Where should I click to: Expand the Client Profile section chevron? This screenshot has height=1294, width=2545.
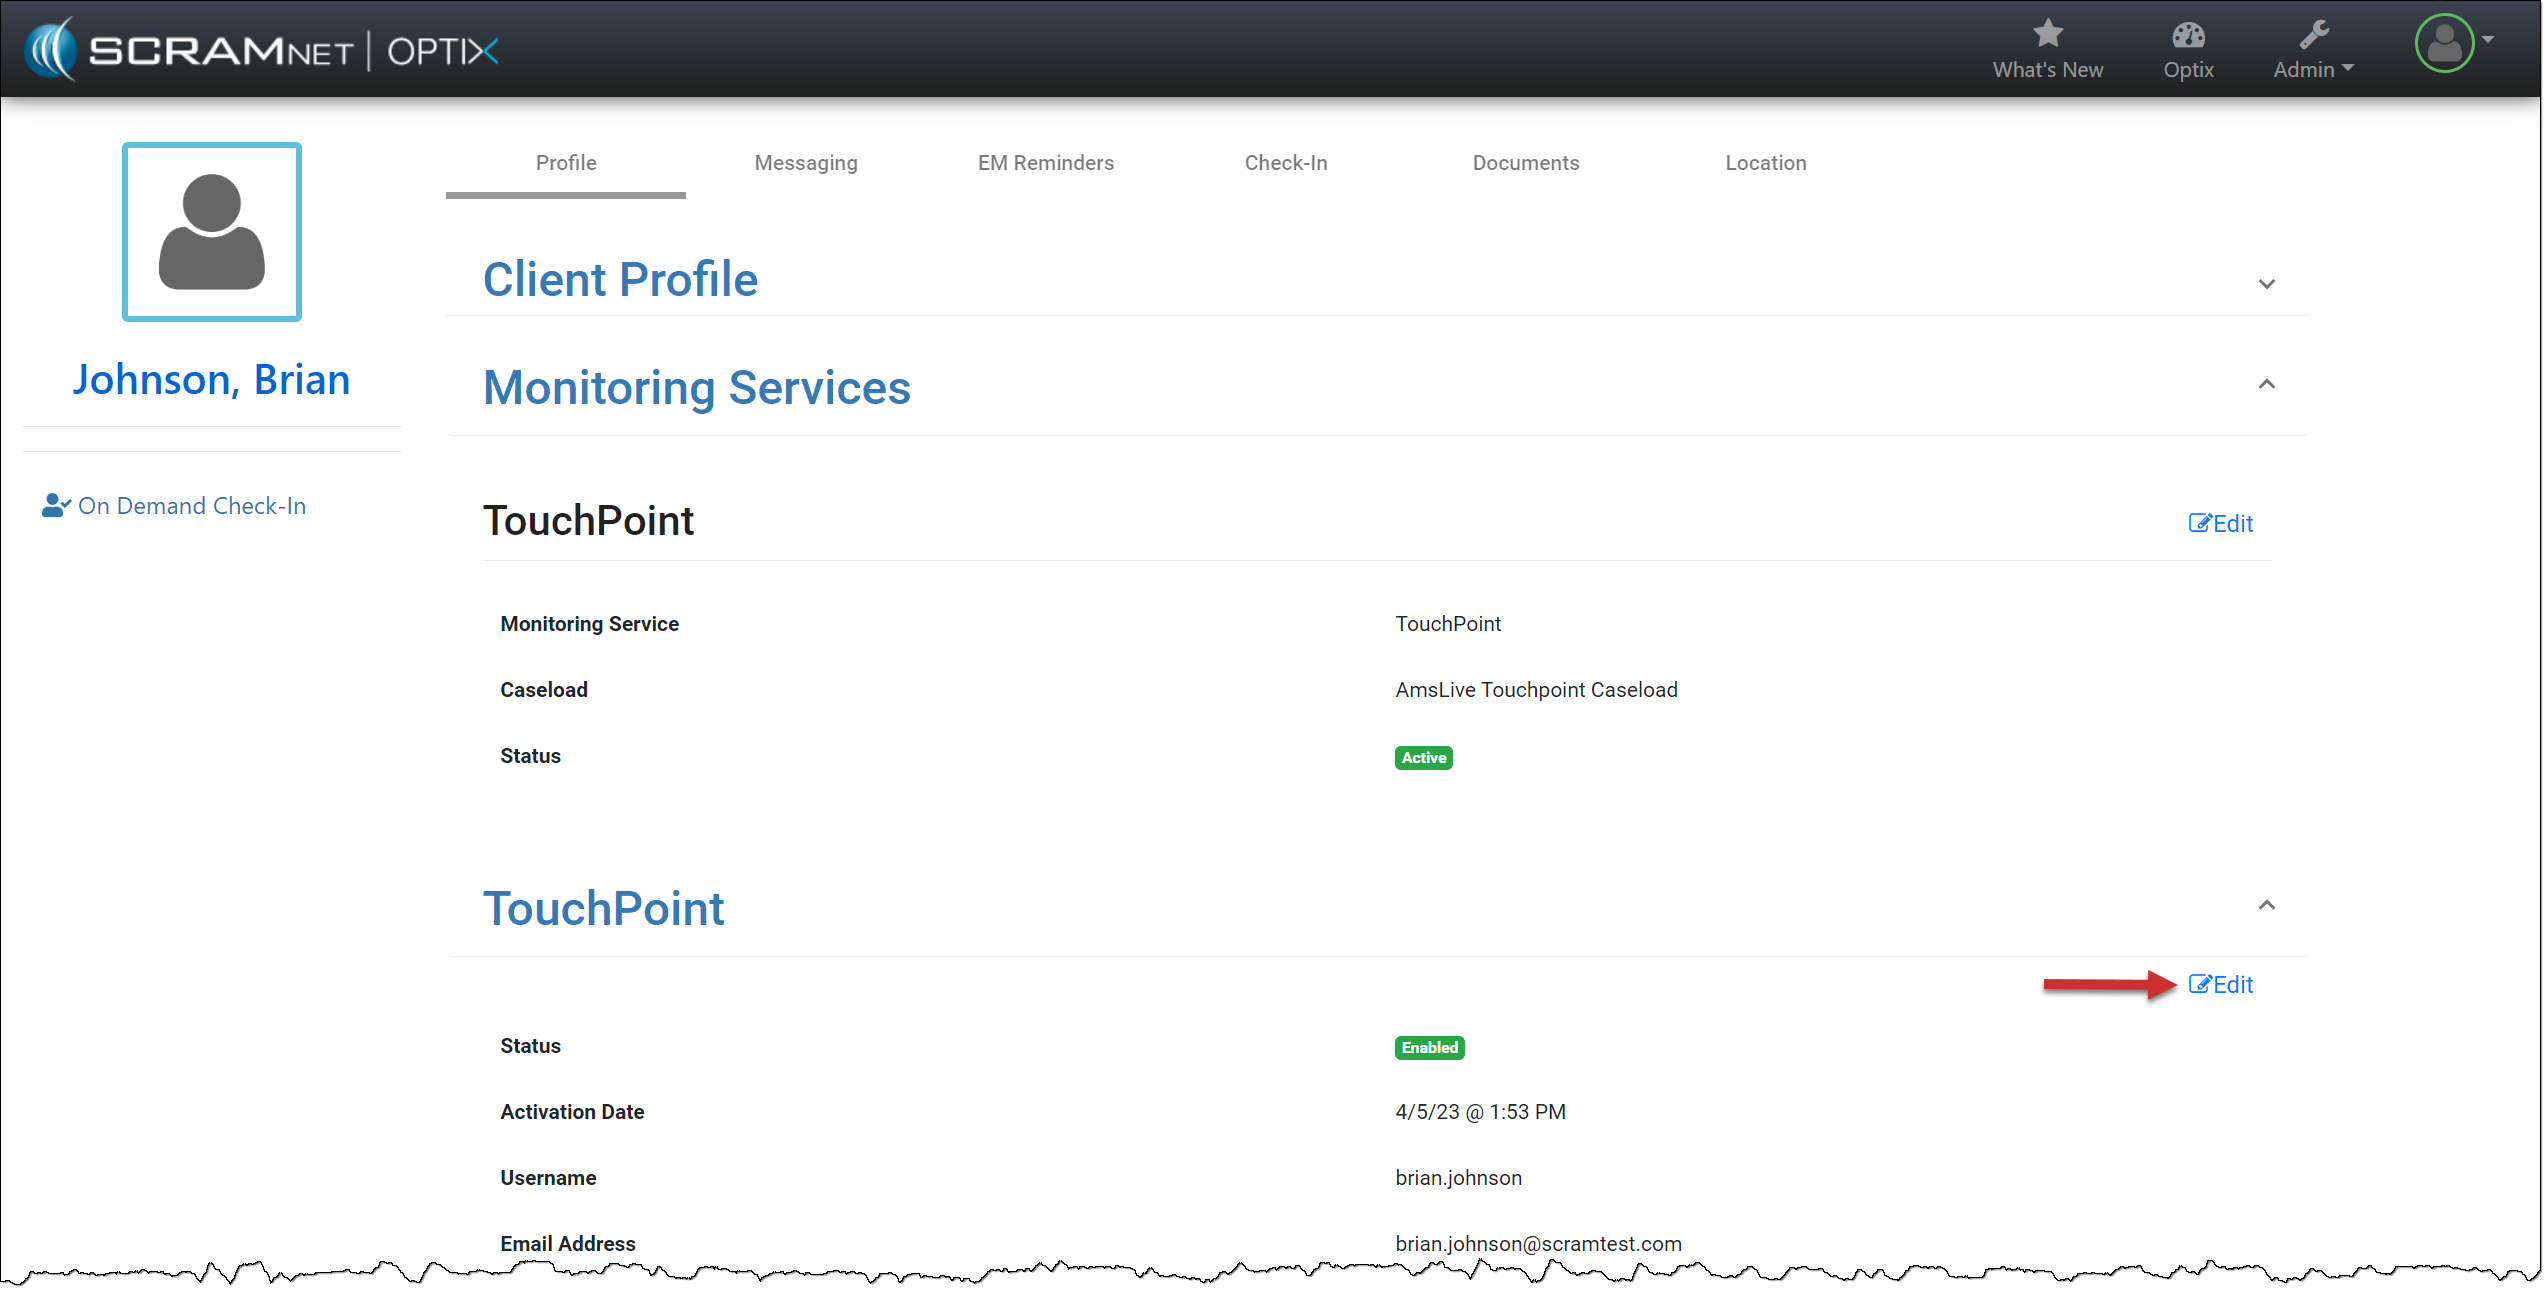(x=2266, y=284)
